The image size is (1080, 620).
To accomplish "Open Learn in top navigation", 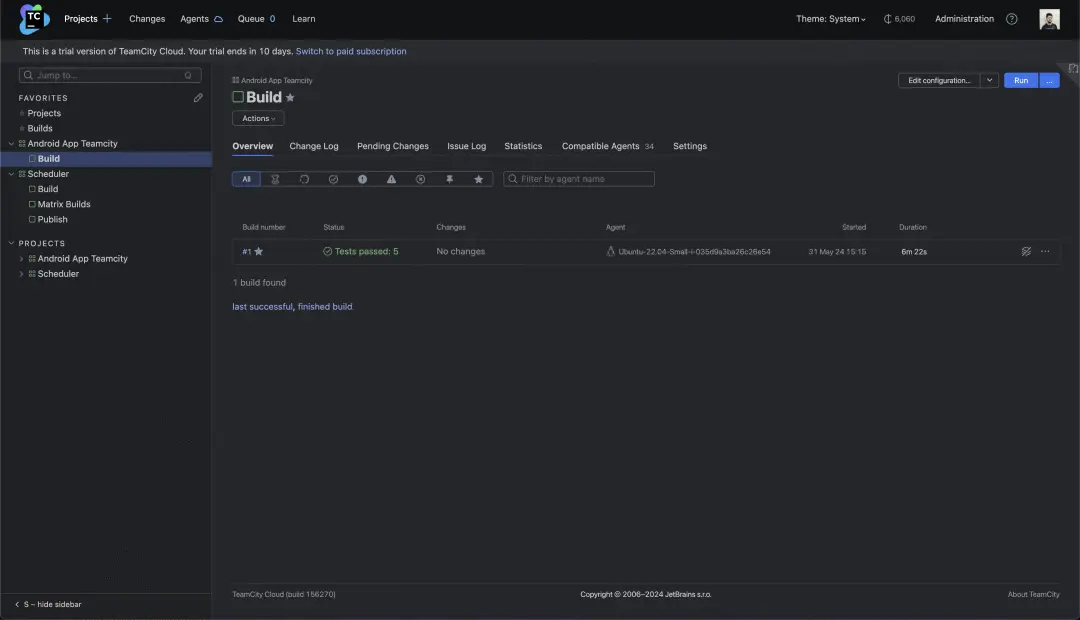I will [304, 19].
